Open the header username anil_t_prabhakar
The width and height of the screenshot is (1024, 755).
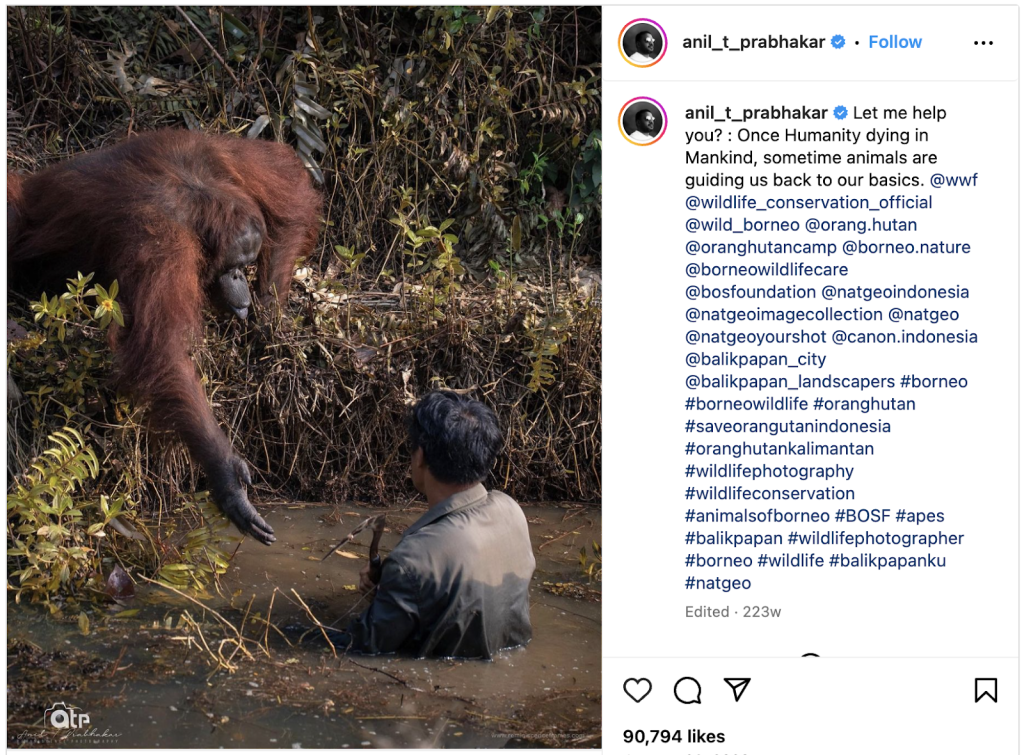(x=755, y=42)
